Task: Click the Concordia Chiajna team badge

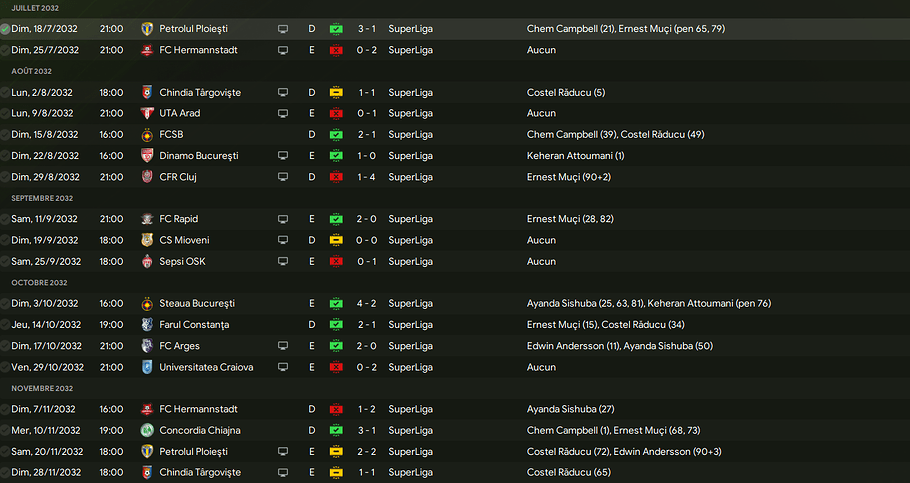Action: pyautogui.click(x=148, y=430)
